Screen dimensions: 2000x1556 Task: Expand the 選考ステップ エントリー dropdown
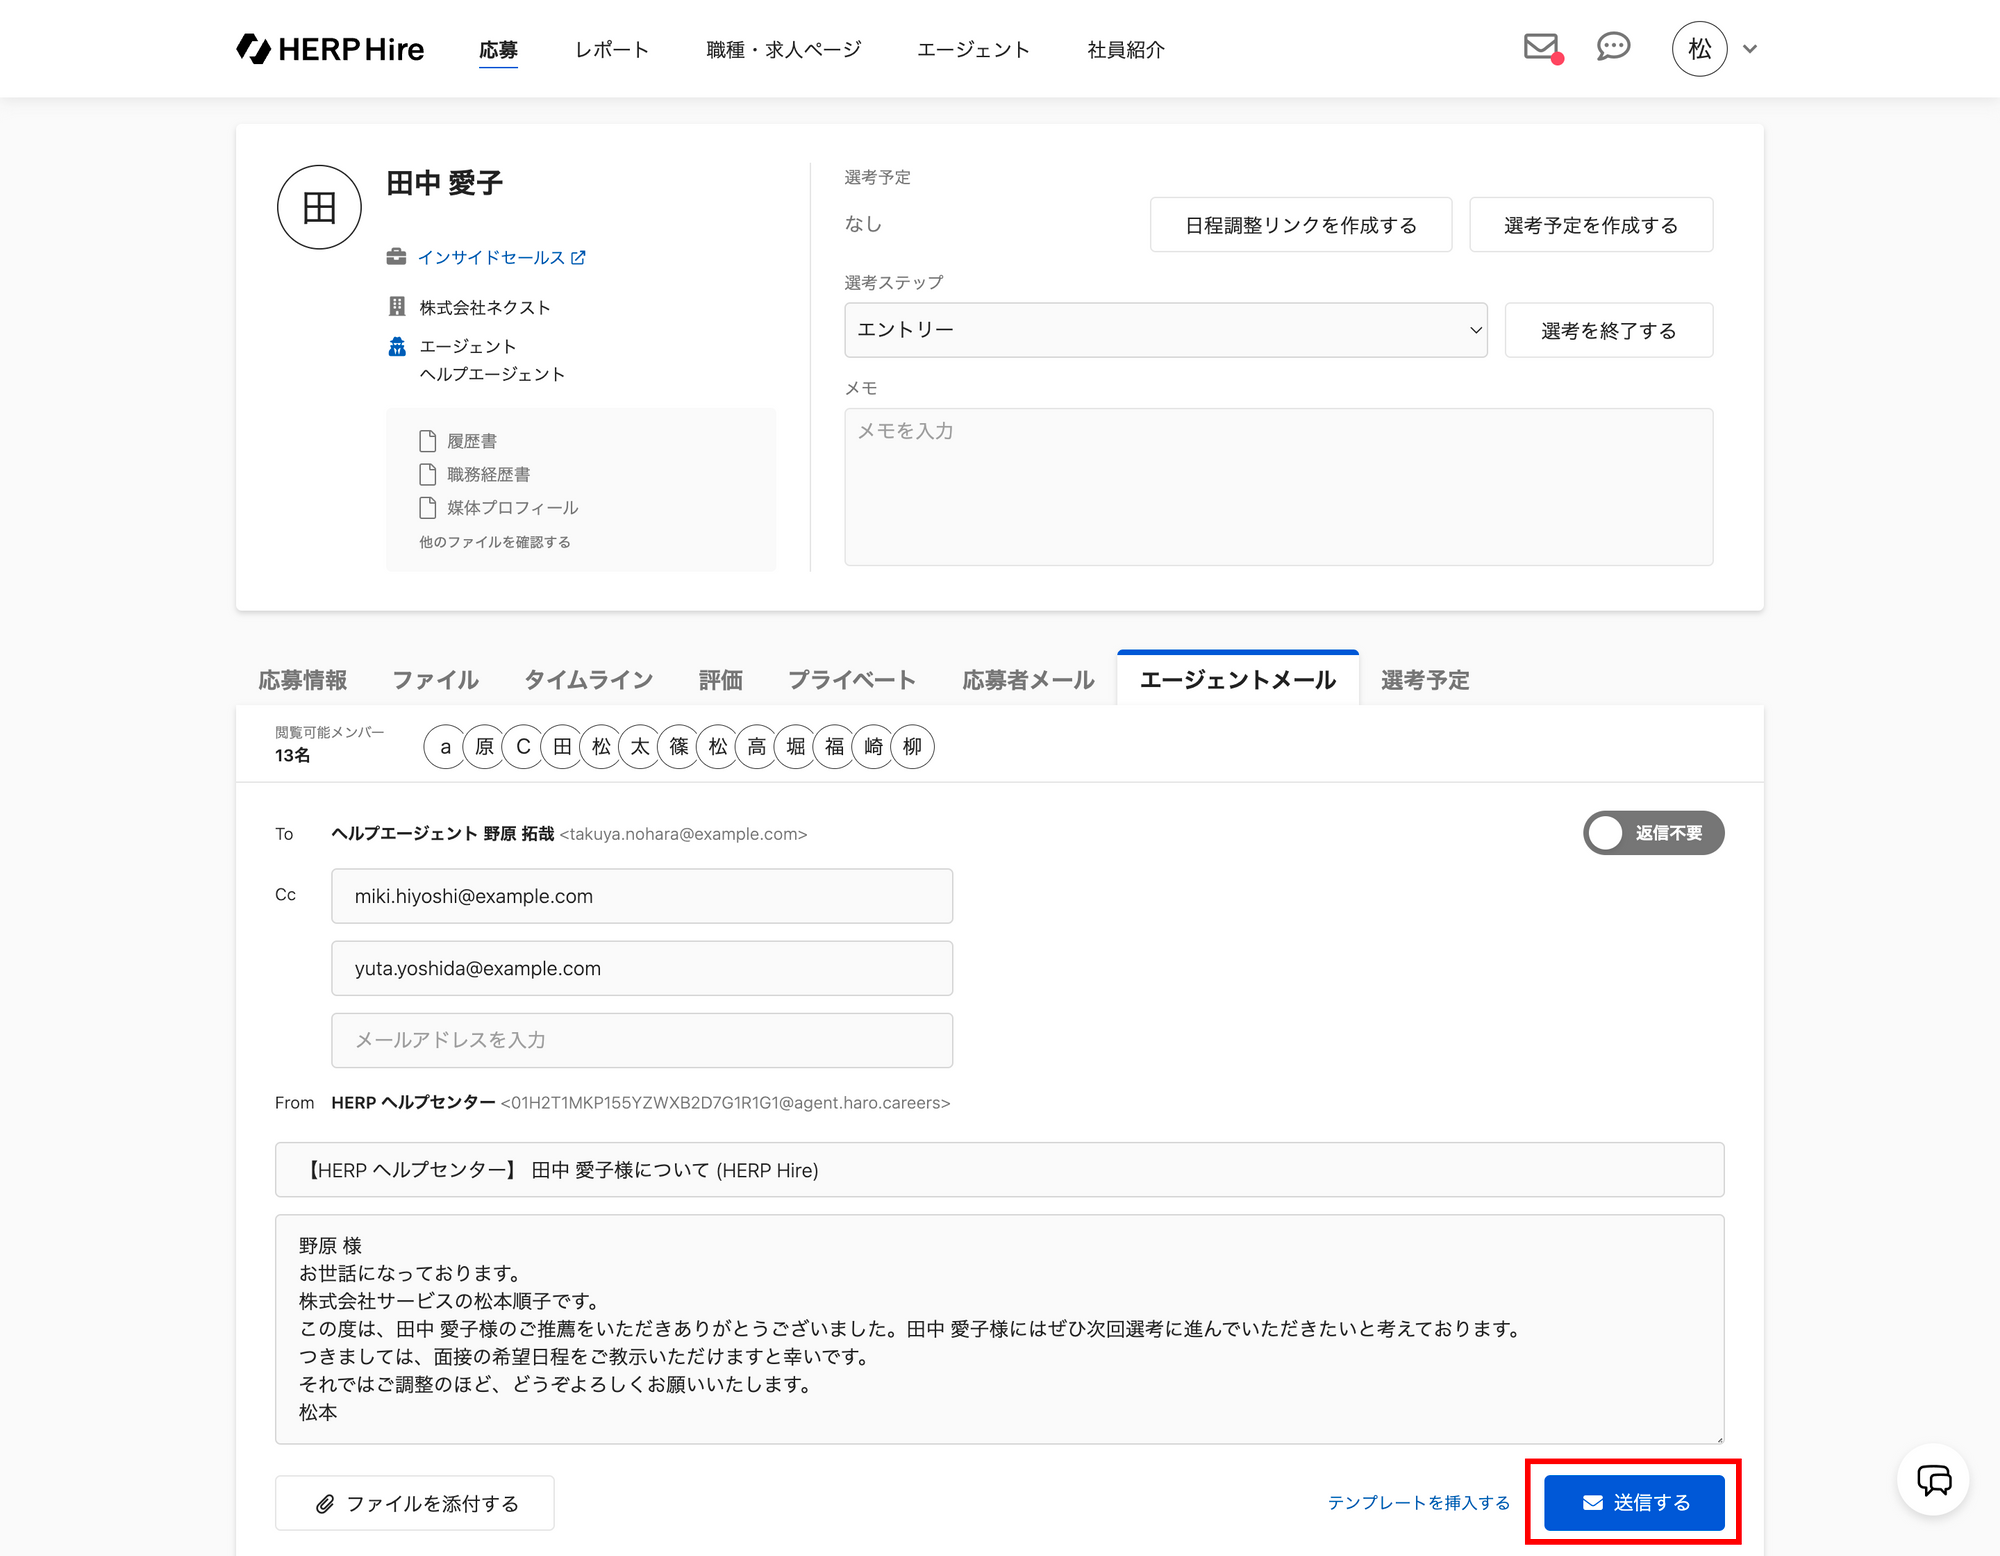click(x=1165, y=330)
